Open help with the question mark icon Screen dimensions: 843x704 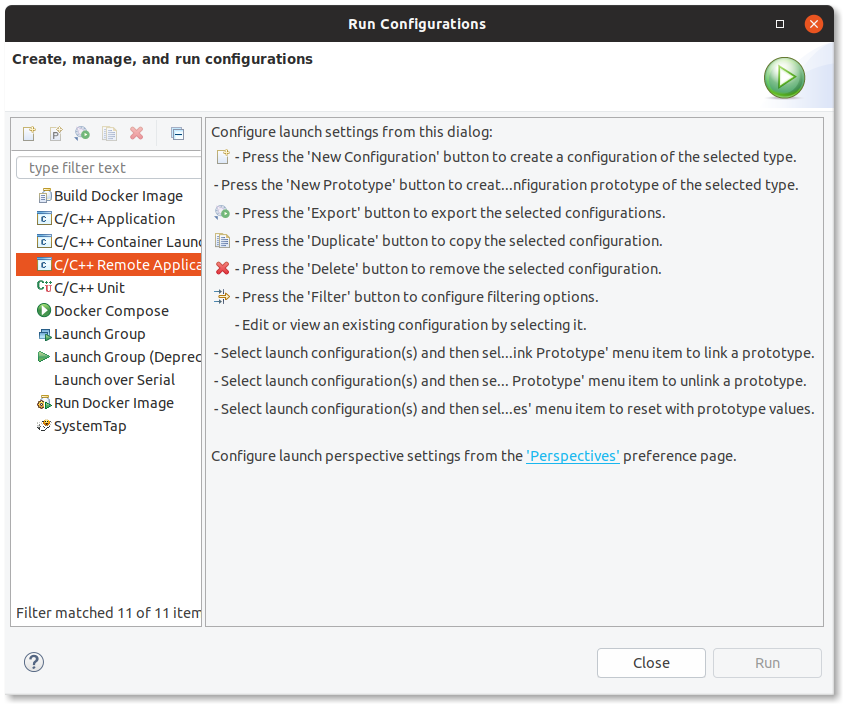coord(34,662)
